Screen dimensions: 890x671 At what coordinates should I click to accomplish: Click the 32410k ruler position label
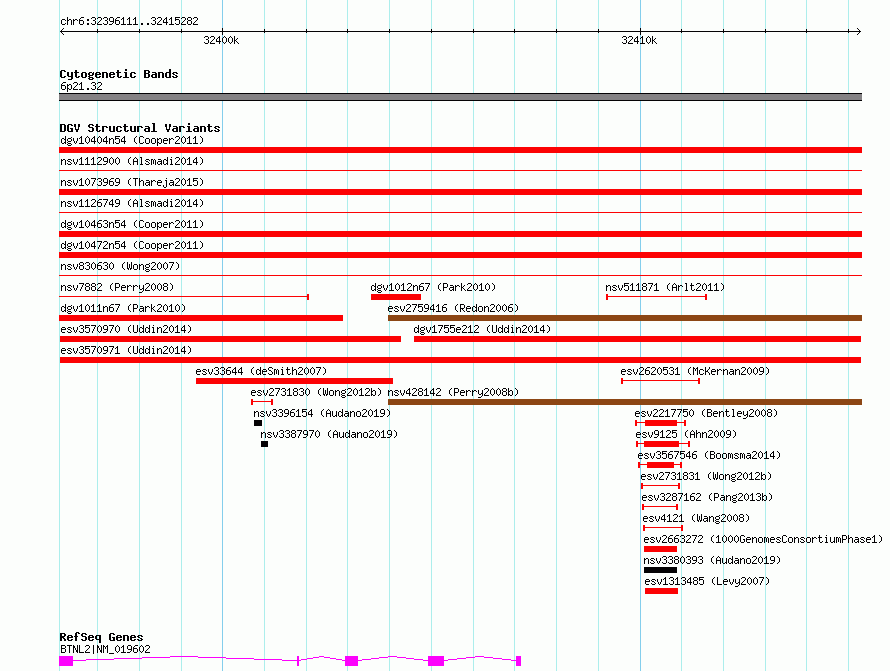click(639, 40)
